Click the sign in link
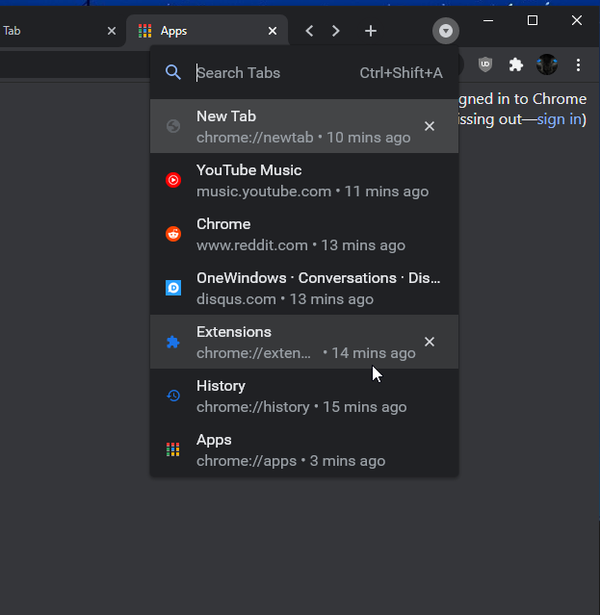The image size is (600, 615). tap(560, 119)
